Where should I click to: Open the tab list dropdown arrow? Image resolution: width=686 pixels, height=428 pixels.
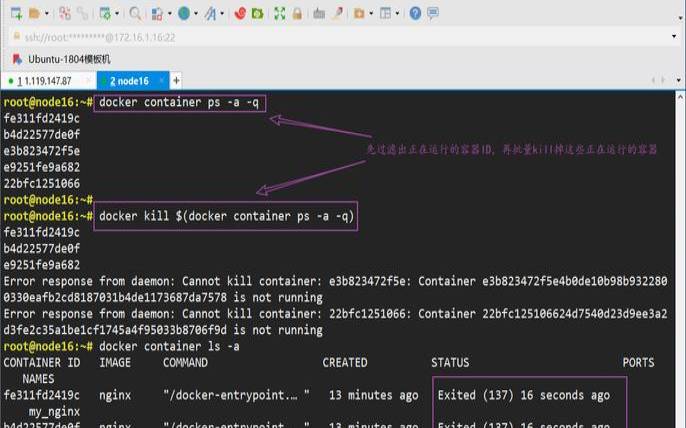tap(679, 80)
